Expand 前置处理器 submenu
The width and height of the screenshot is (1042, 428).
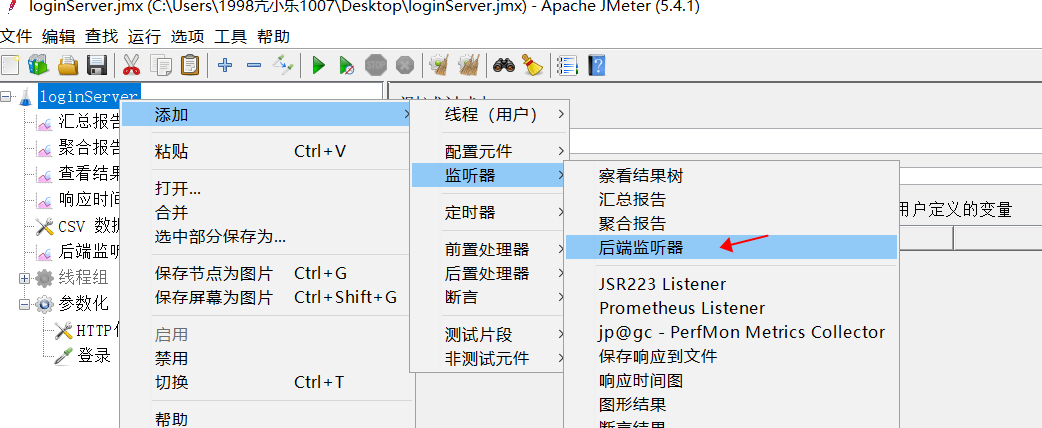[x=489, y=249]
